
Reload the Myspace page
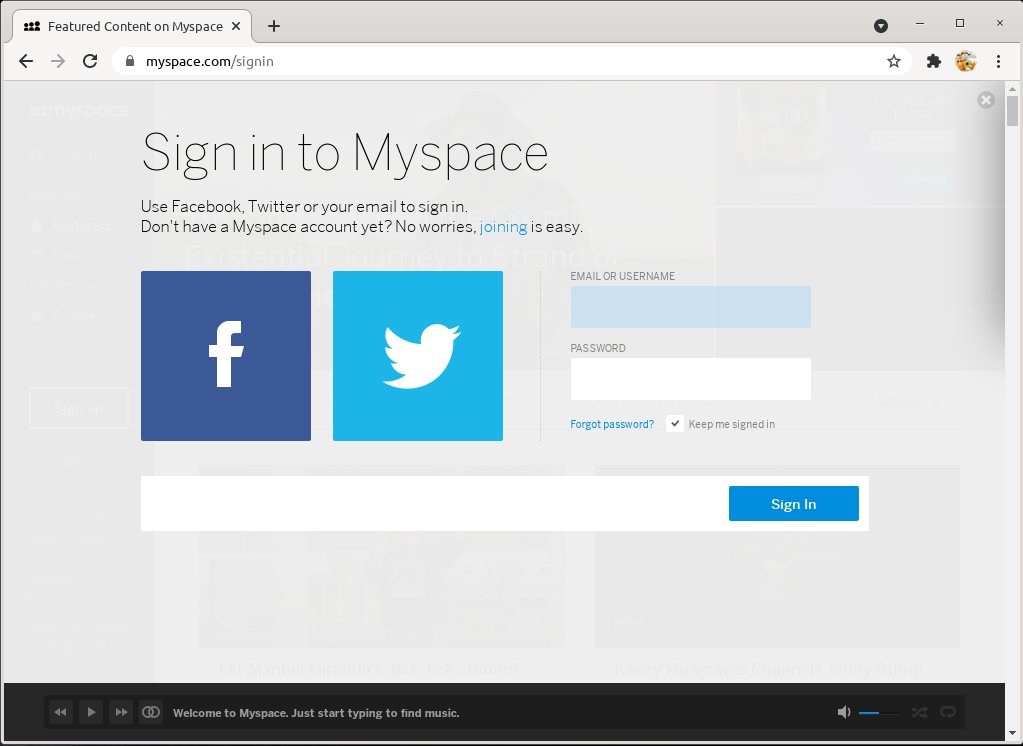[90, 61]
